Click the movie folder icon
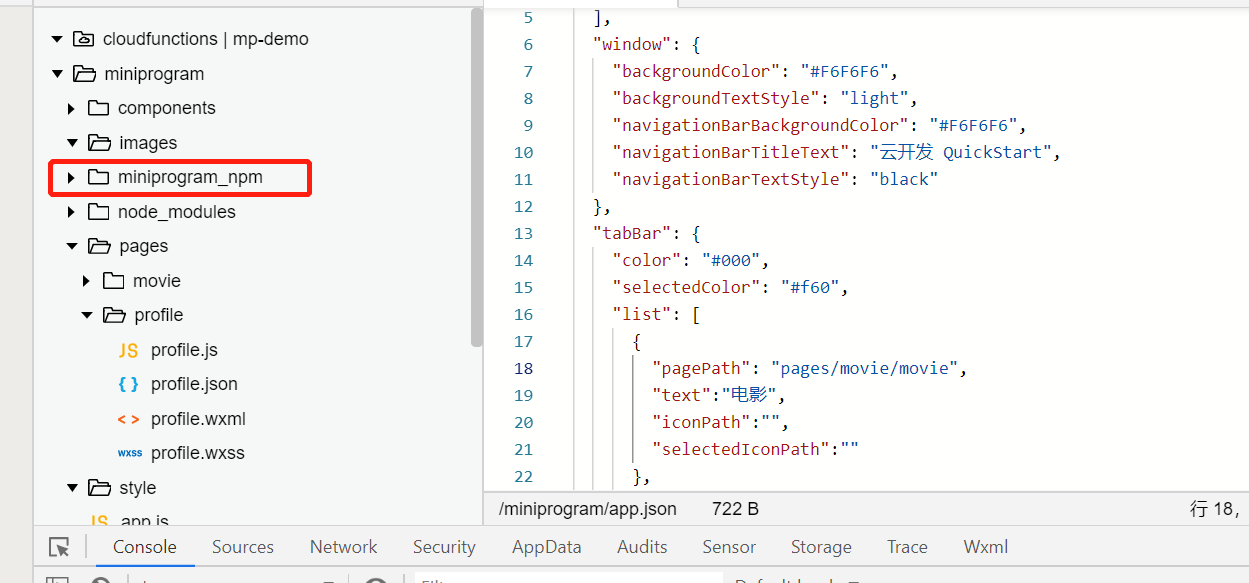The width and height of the screenshot is (1249, 583). point(113,281)
